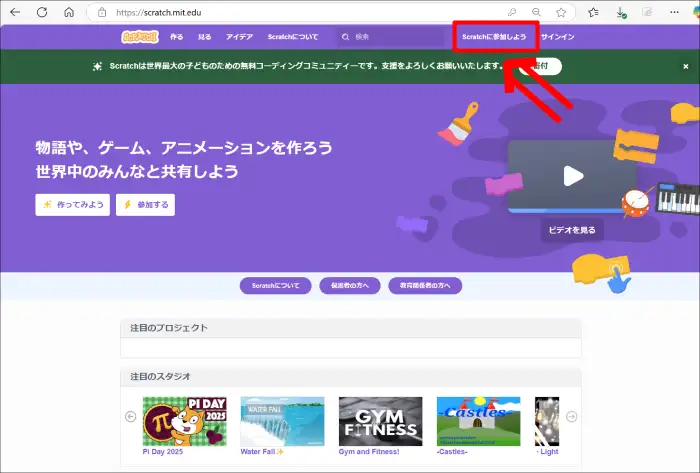This screenshot has width=700, height=473.
Task: Click the 教育関係者の方へ button
Action: pos(425,286)
